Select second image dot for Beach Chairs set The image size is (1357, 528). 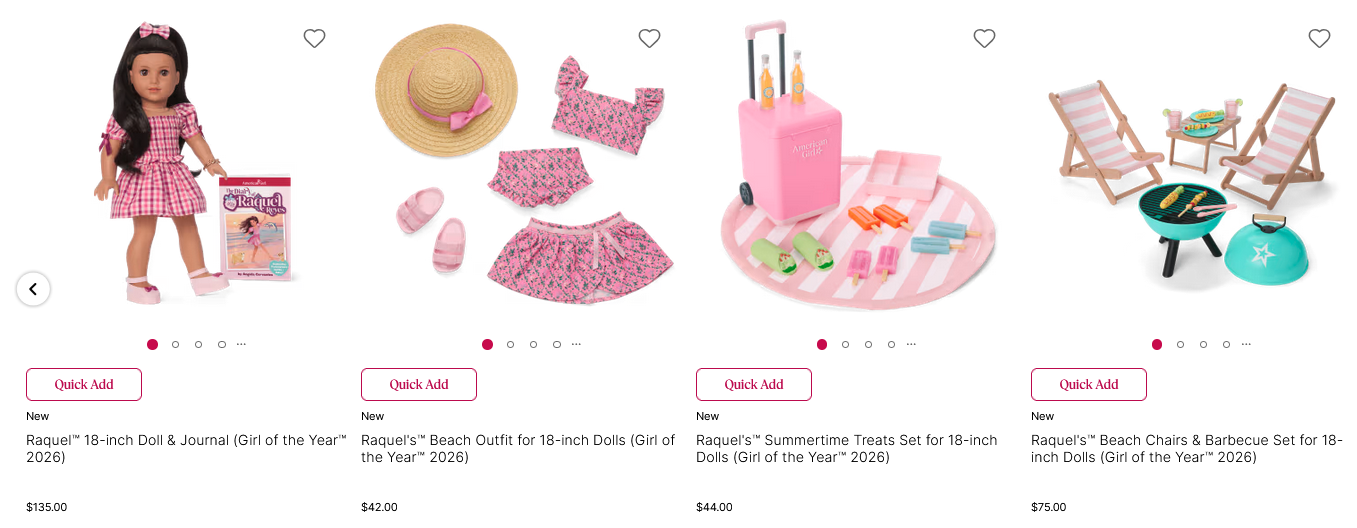[x=1181, y=344]
